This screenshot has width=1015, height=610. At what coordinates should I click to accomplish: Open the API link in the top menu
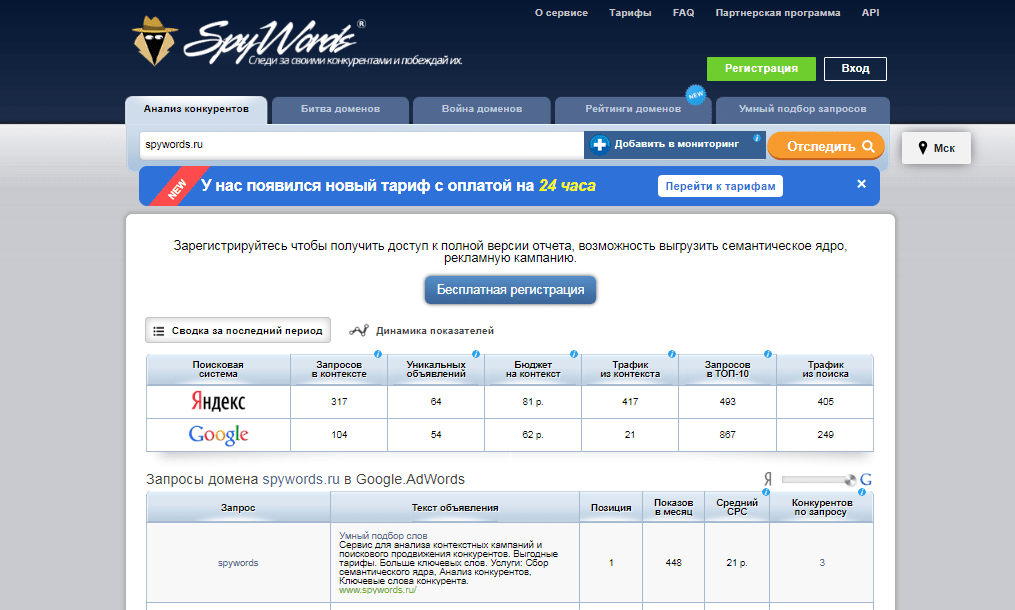[x=871, y=13]
